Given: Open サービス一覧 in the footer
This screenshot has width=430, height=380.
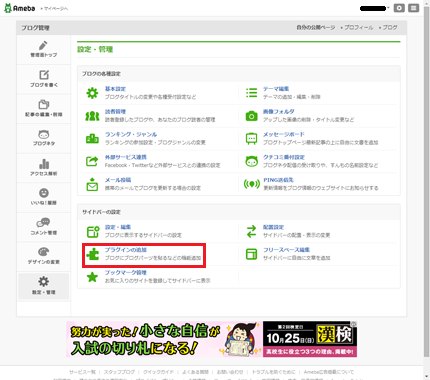Looking at the screenshot, I should (82, 372).
